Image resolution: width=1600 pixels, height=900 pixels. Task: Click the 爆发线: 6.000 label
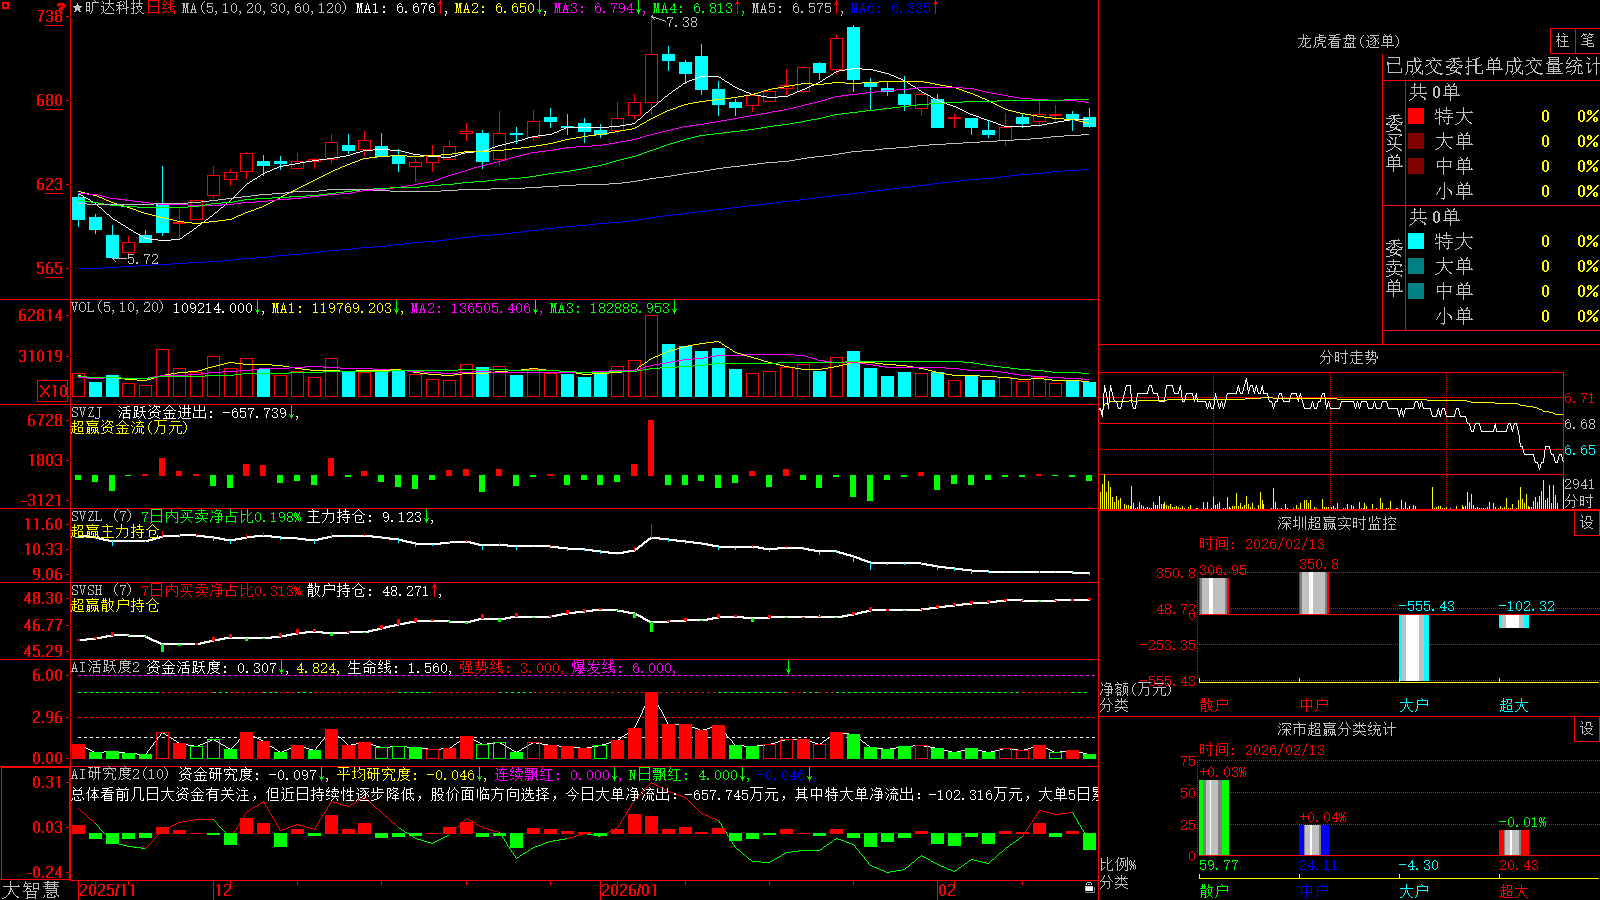(622, 667)
